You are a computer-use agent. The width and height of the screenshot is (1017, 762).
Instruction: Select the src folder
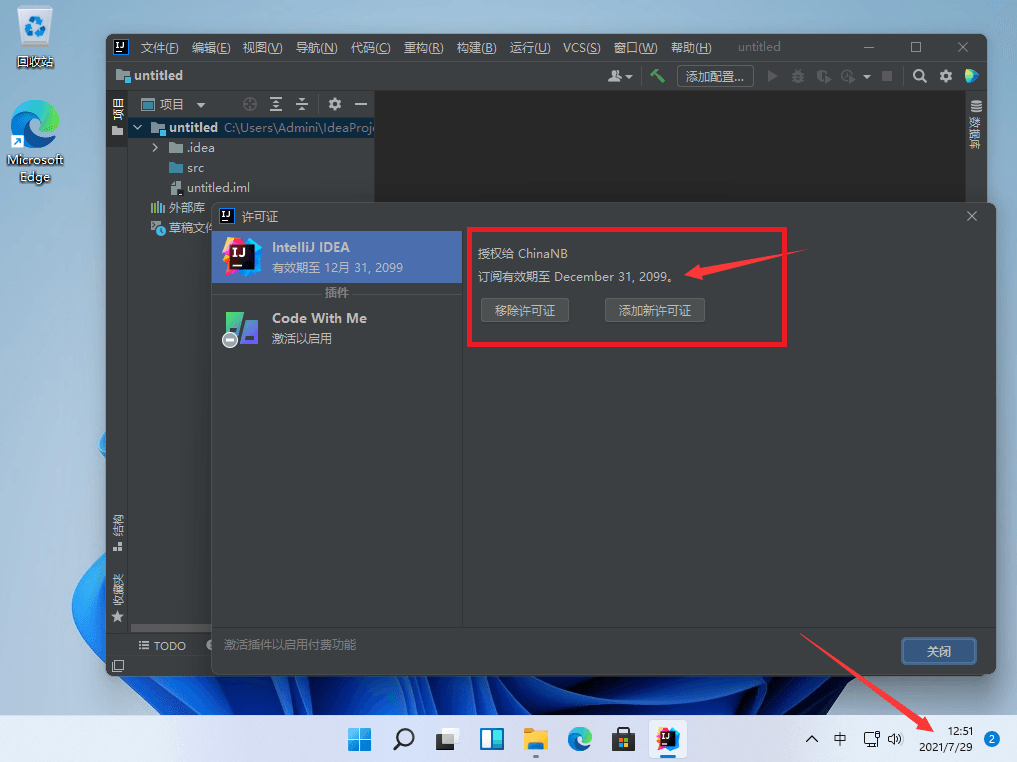tap(187, 168)
